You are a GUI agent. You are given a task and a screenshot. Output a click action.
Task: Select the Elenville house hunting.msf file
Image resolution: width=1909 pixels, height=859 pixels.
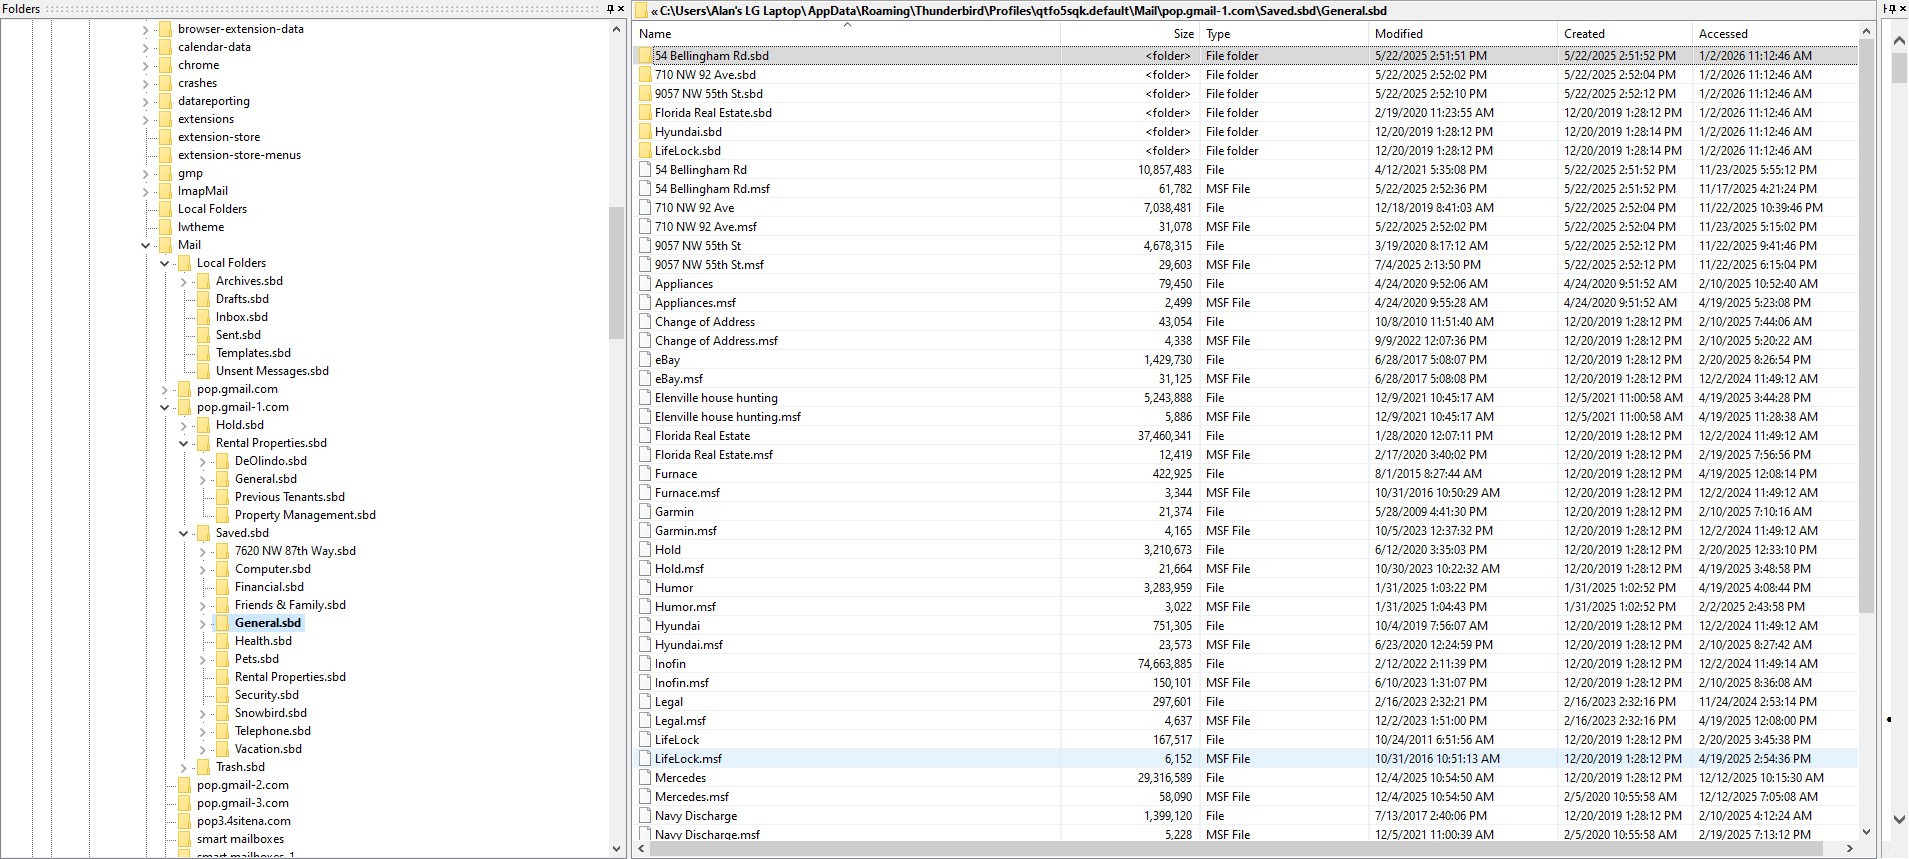click(728, 417)
